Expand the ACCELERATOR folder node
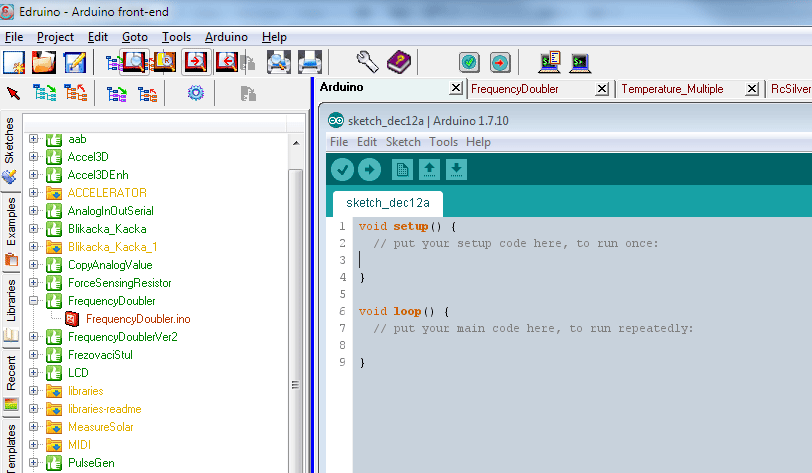The width and height of the screenshot is (812, 473). point(34,193)
